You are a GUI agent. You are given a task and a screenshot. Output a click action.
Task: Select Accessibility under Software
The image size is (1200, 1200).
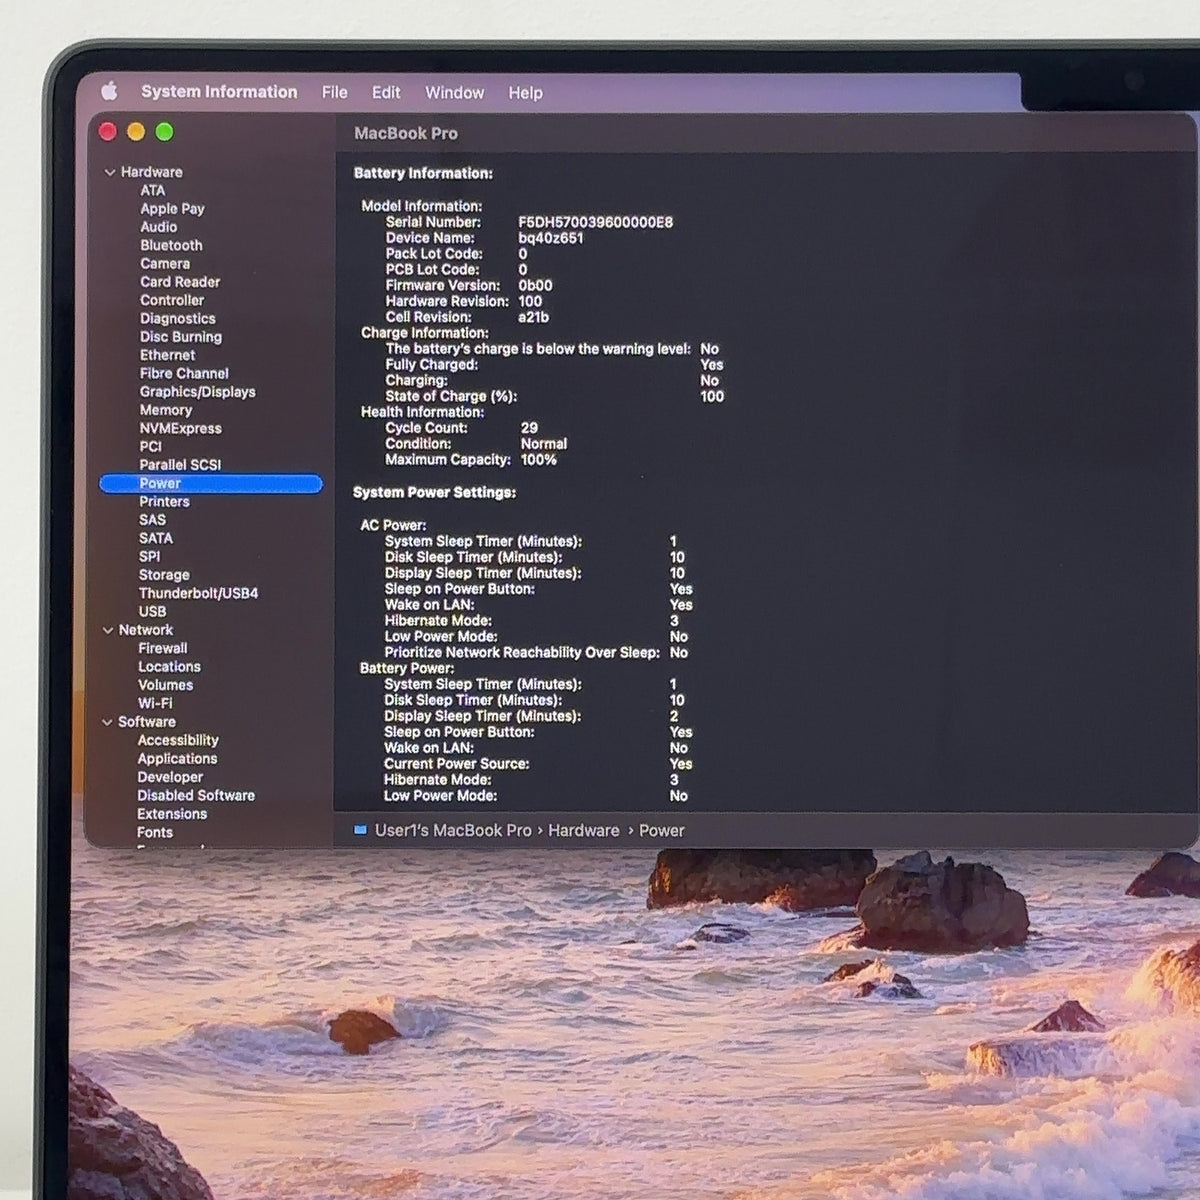[x=178, y=740]
